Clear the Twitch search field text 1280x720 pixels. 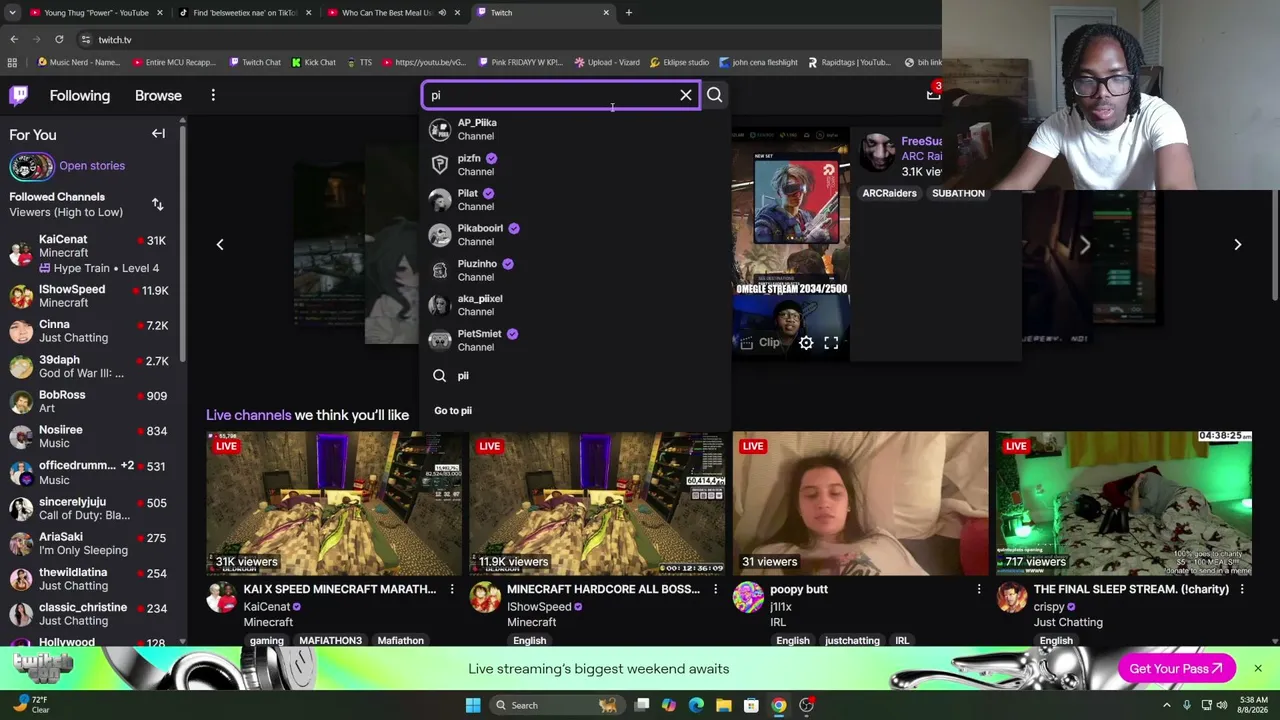pos(686,95)
